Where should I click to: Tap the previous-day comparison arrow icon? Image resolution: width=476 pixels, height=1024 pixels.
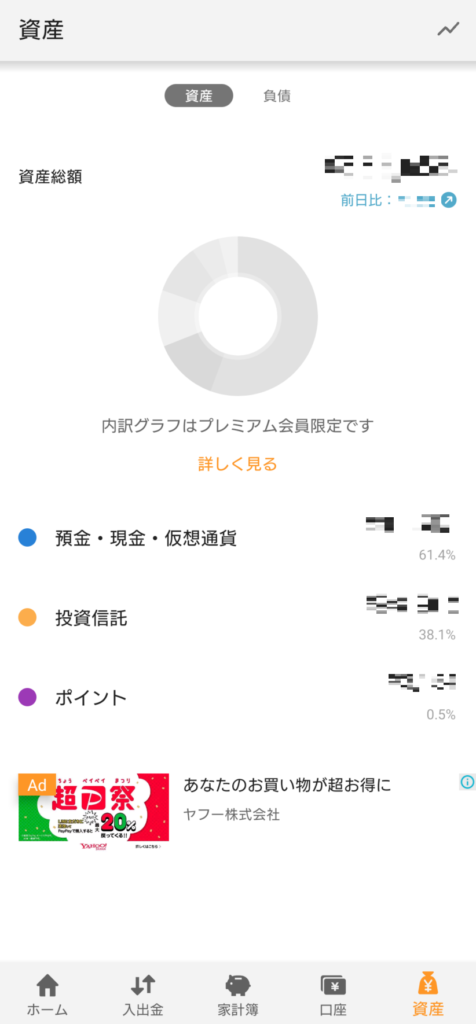point(449,200)
